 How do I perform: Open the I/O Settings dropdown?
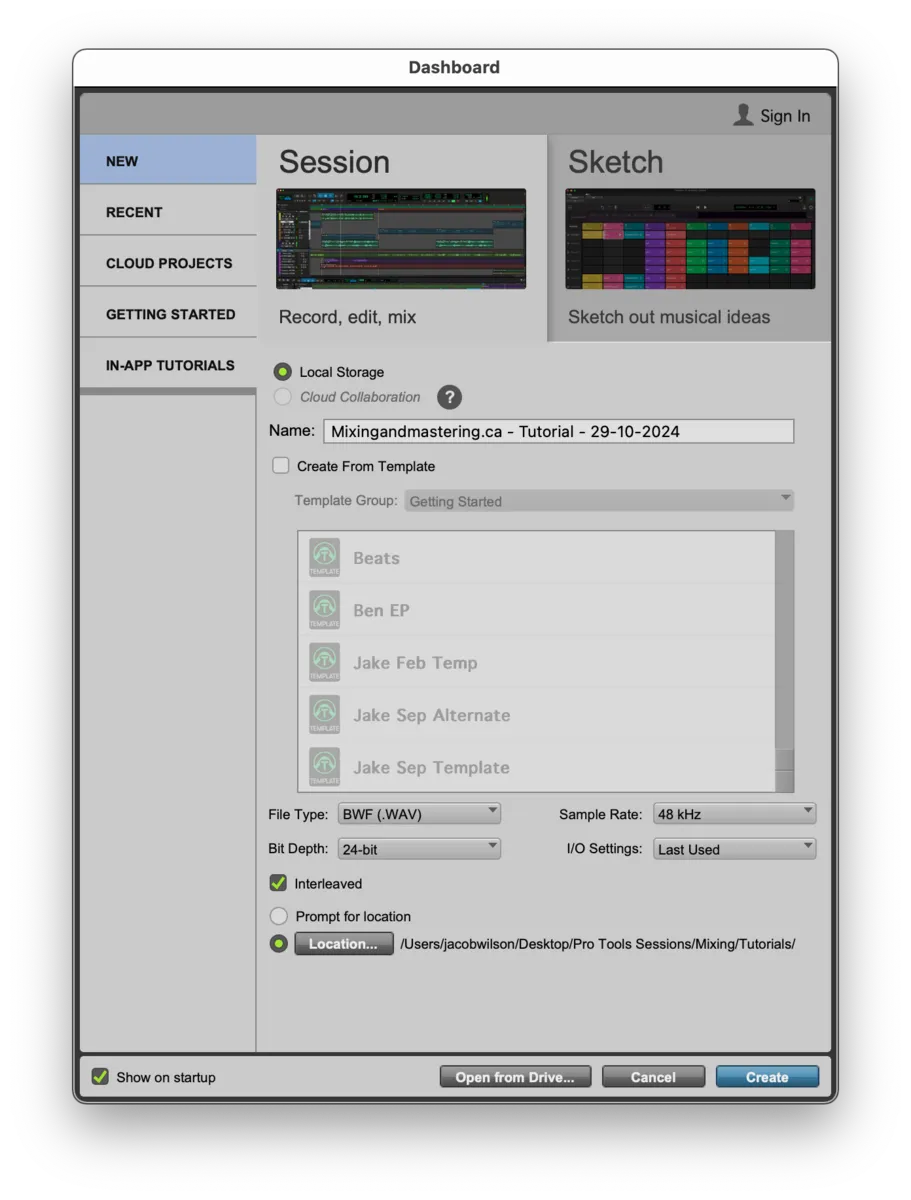pyautogui.click(x=734, y=848)
